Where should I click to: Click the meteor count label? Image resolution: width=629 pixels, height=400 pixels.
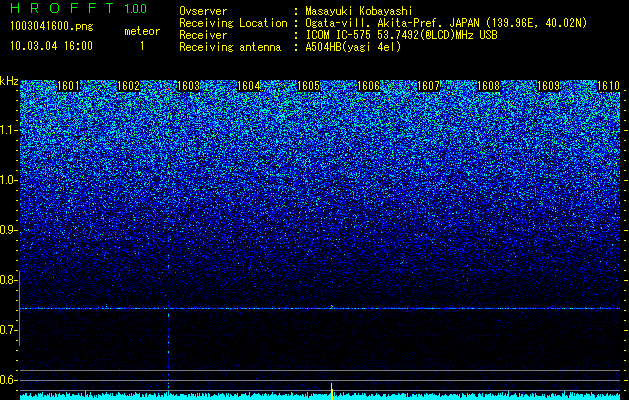coord(142,31)
